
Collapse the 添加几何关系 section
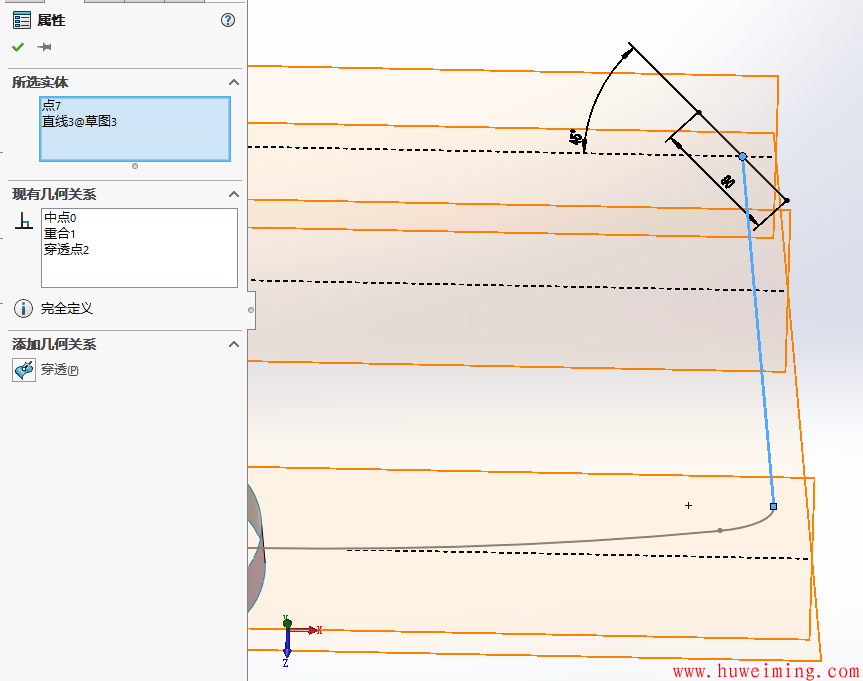click(234, 344)
